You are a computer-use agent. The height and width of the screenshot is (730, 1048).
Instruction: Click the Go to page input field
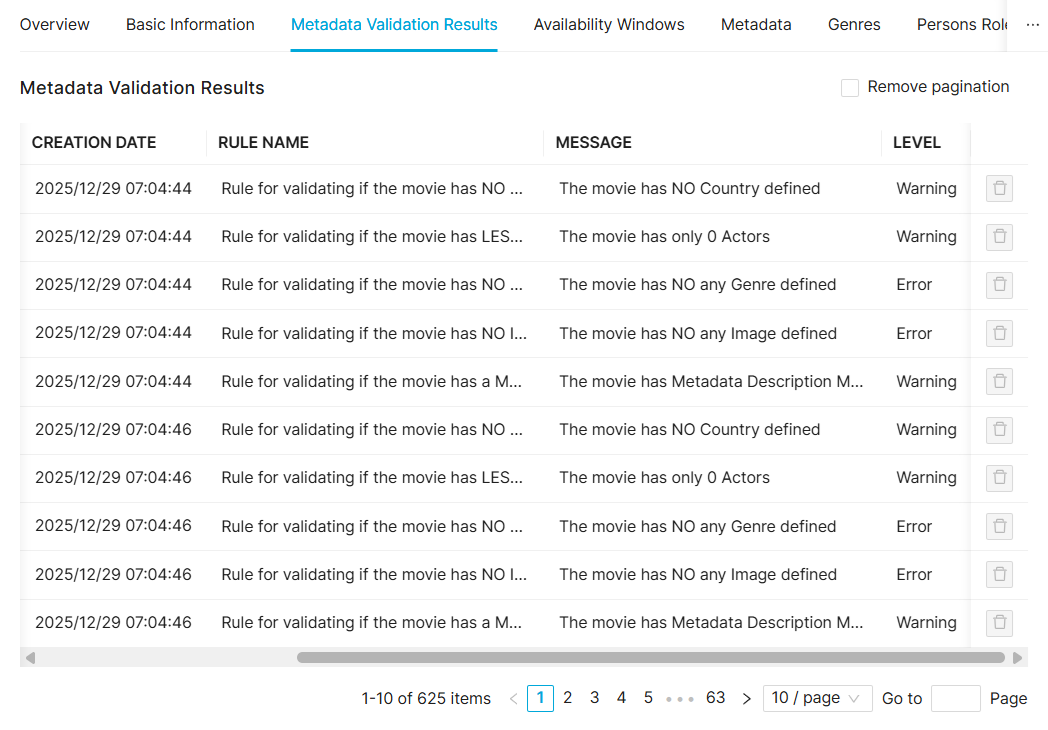[955, 698]
